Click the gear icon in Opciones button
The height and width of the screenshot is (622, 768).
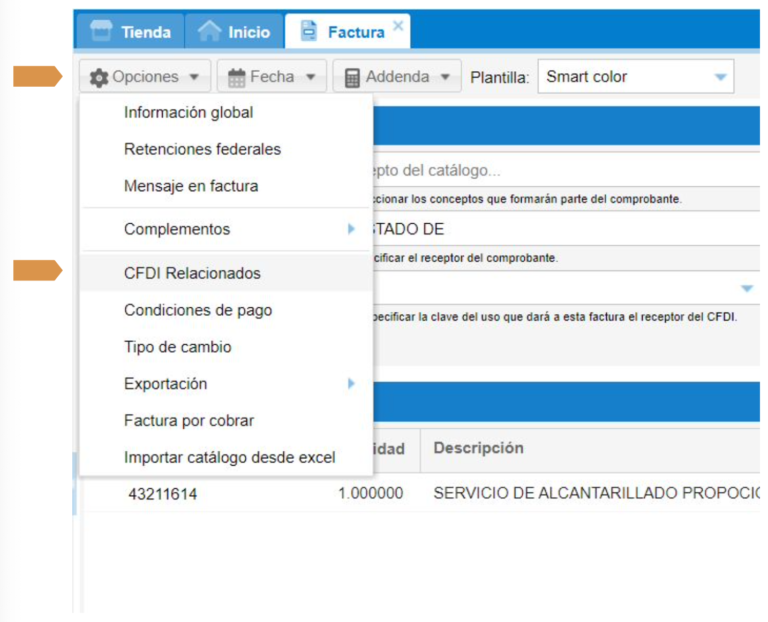pyautogui.click(x=99, y=77)
